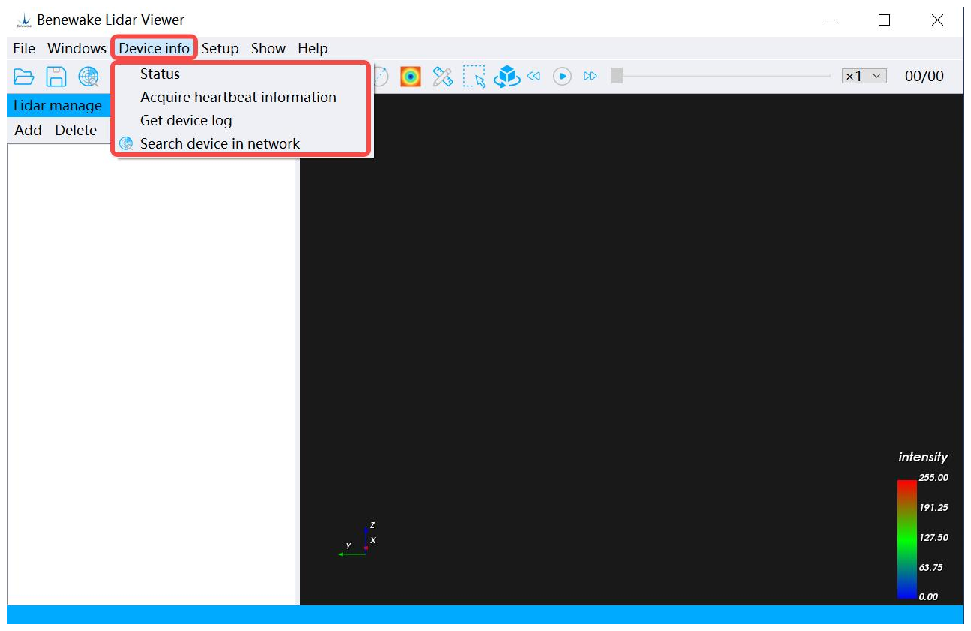The width and height of the screenshot is (971, 631).
Task: Click the 3D cube rotate view icon
Action: (507, 76)
